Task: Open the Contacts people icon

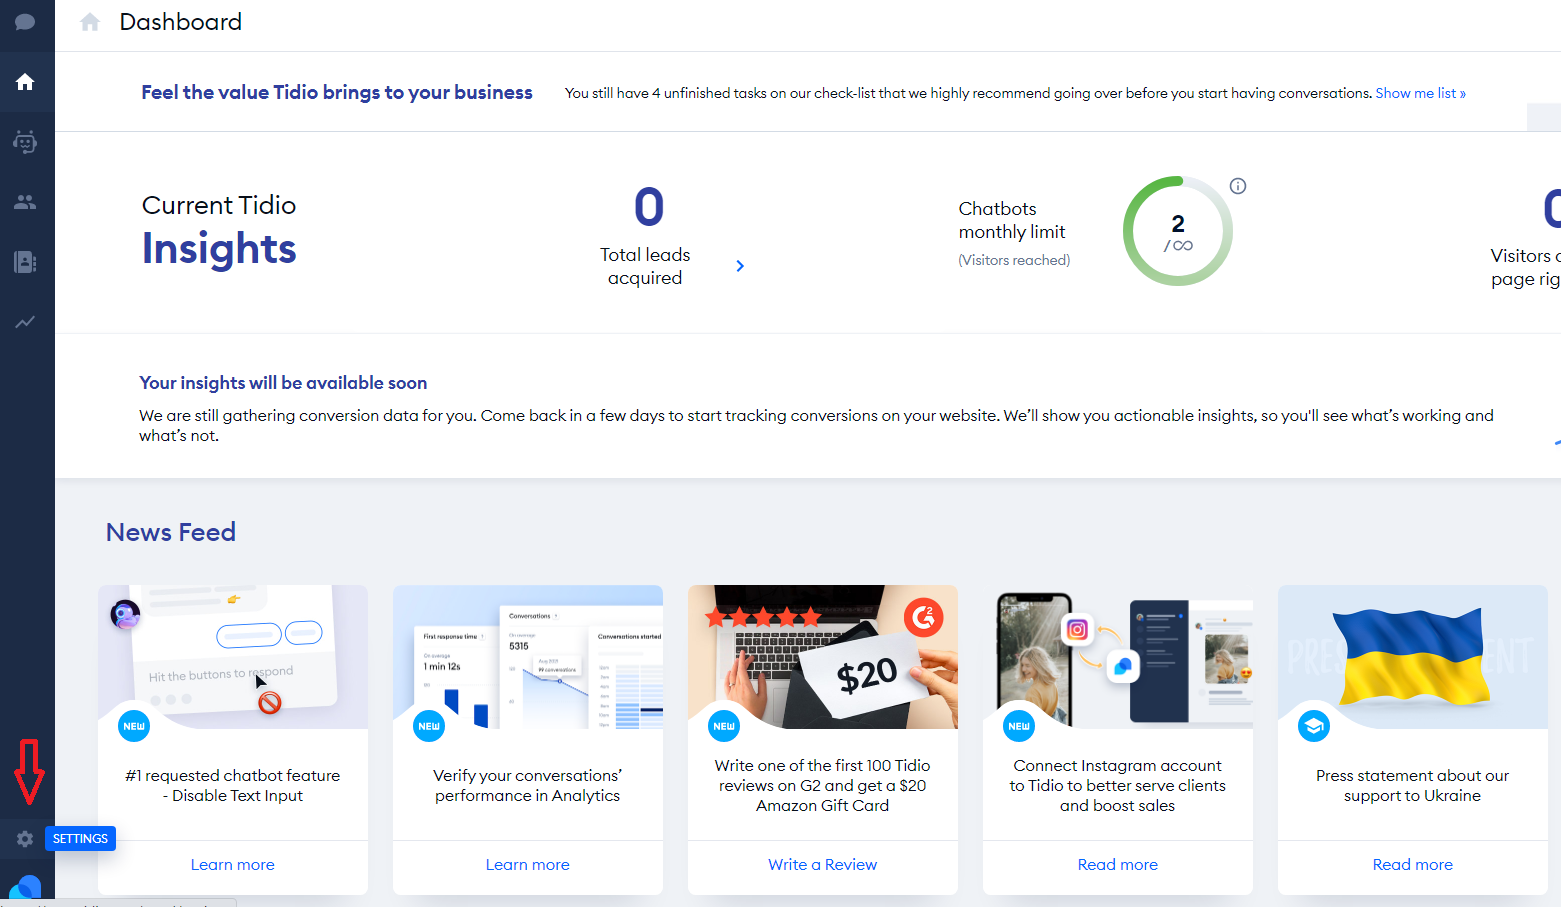Action: click(25, 202)
